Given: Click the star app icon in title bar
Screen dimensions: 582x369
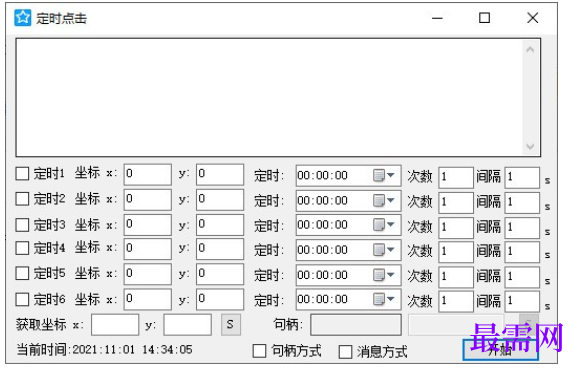Looking at the screenshot, I should pos(23,18).
